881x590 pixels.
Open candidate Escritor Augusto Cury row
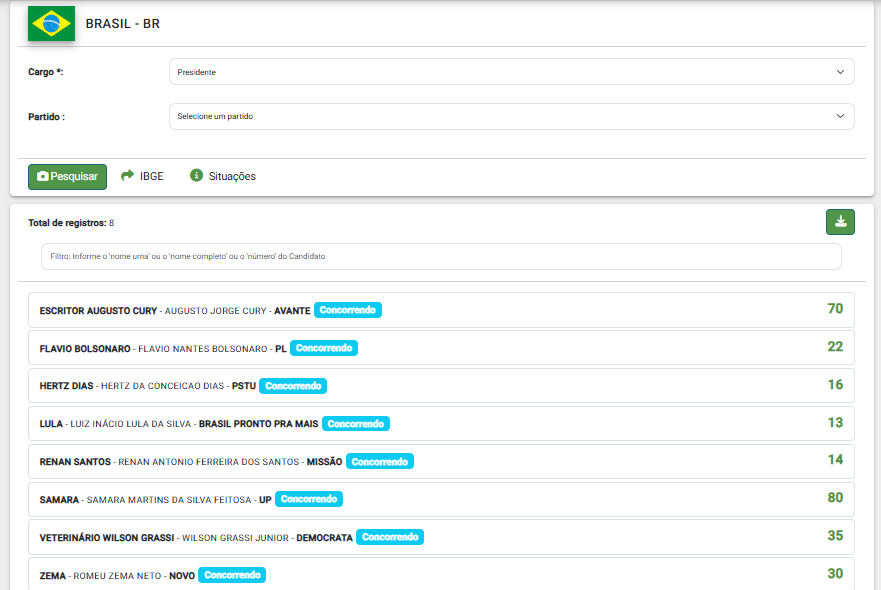tap(441, 310)
